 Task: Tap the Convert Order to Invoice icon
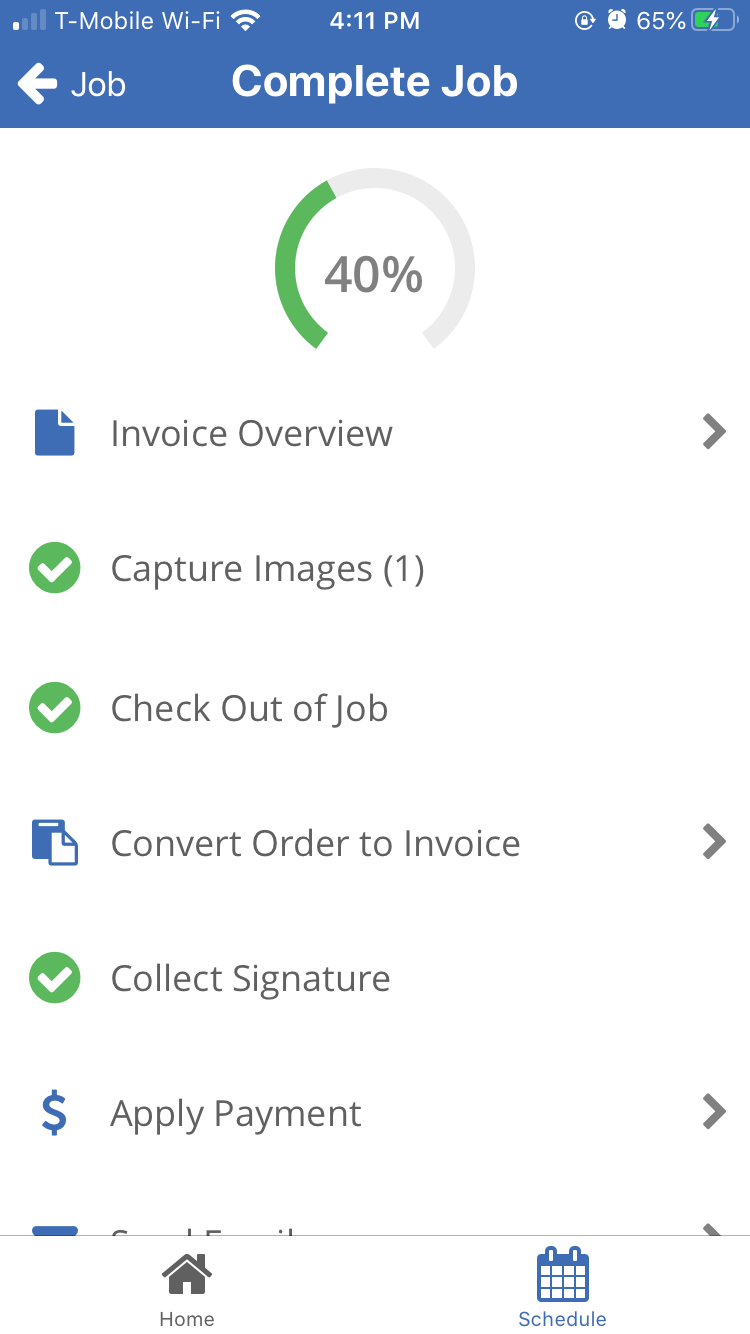pyautogui.click(x=54, y=842)
